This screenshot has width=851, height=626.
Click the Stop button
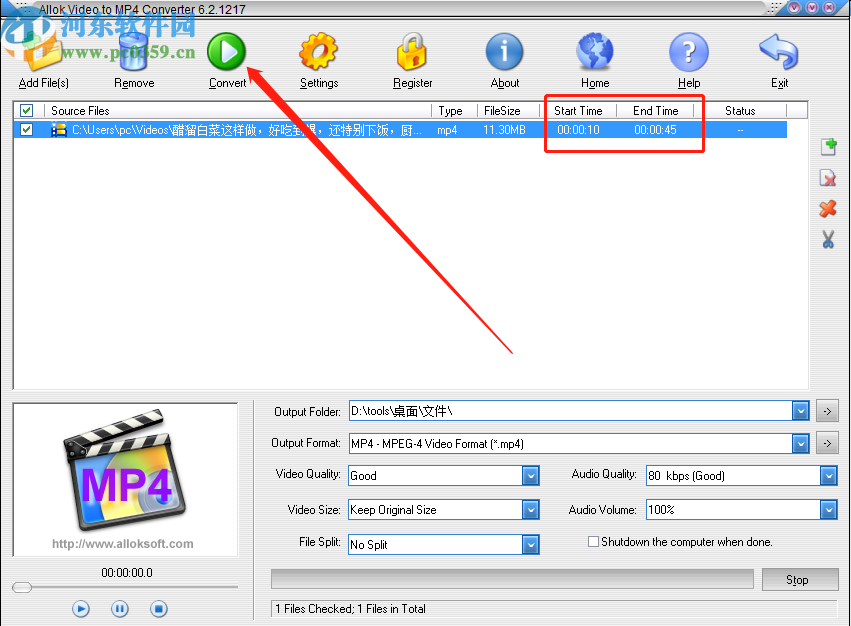[x=799, y=580]
